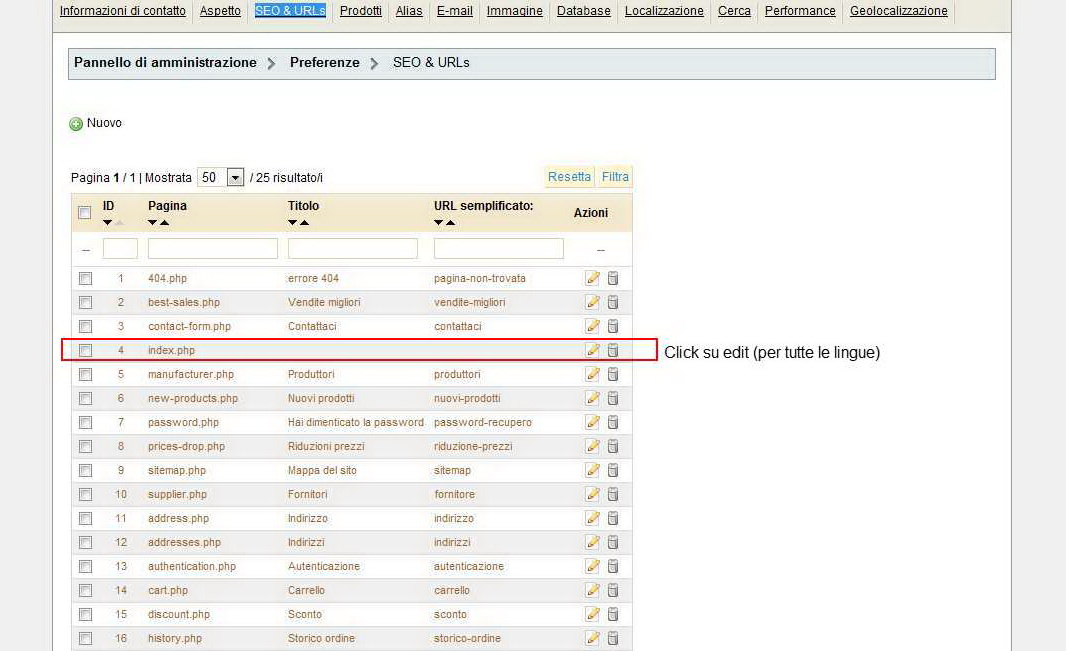Image resolution: width=1066 pixels, height=651 pixels.
Task: Open the Geolocalizzazione tab
Action: 899,11
